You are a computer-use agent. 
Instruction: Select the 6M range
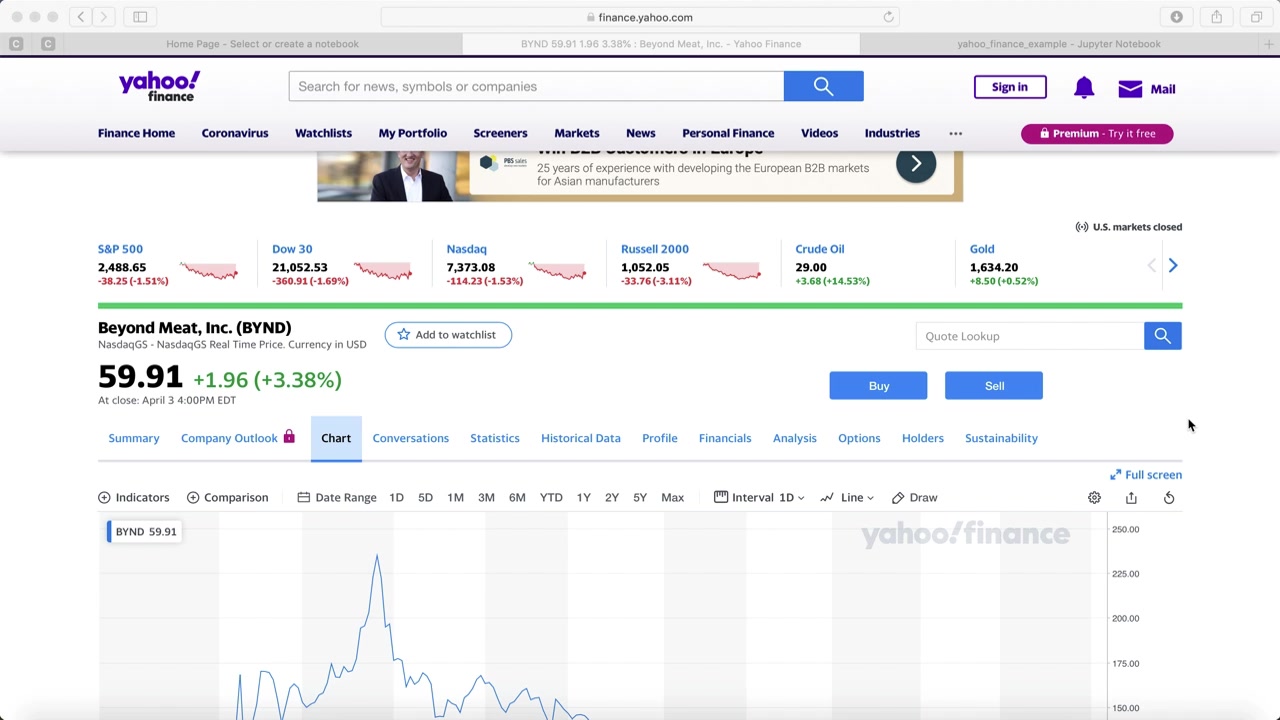517,497
